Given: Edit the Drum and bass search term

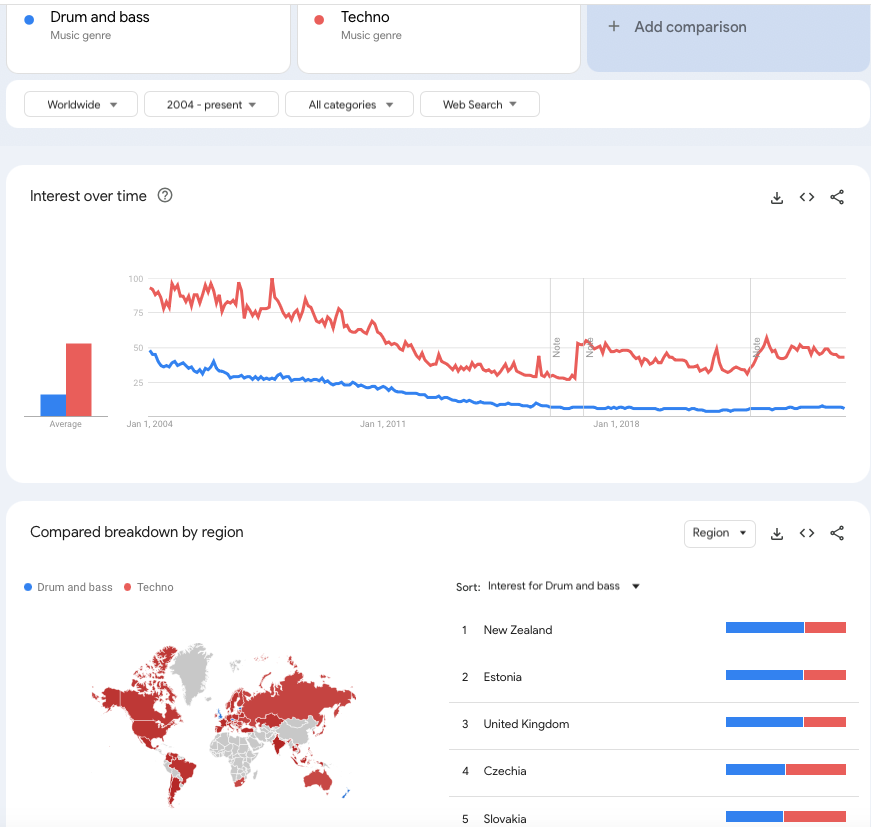Looking at the screenshot, I should tap(100, 18).
